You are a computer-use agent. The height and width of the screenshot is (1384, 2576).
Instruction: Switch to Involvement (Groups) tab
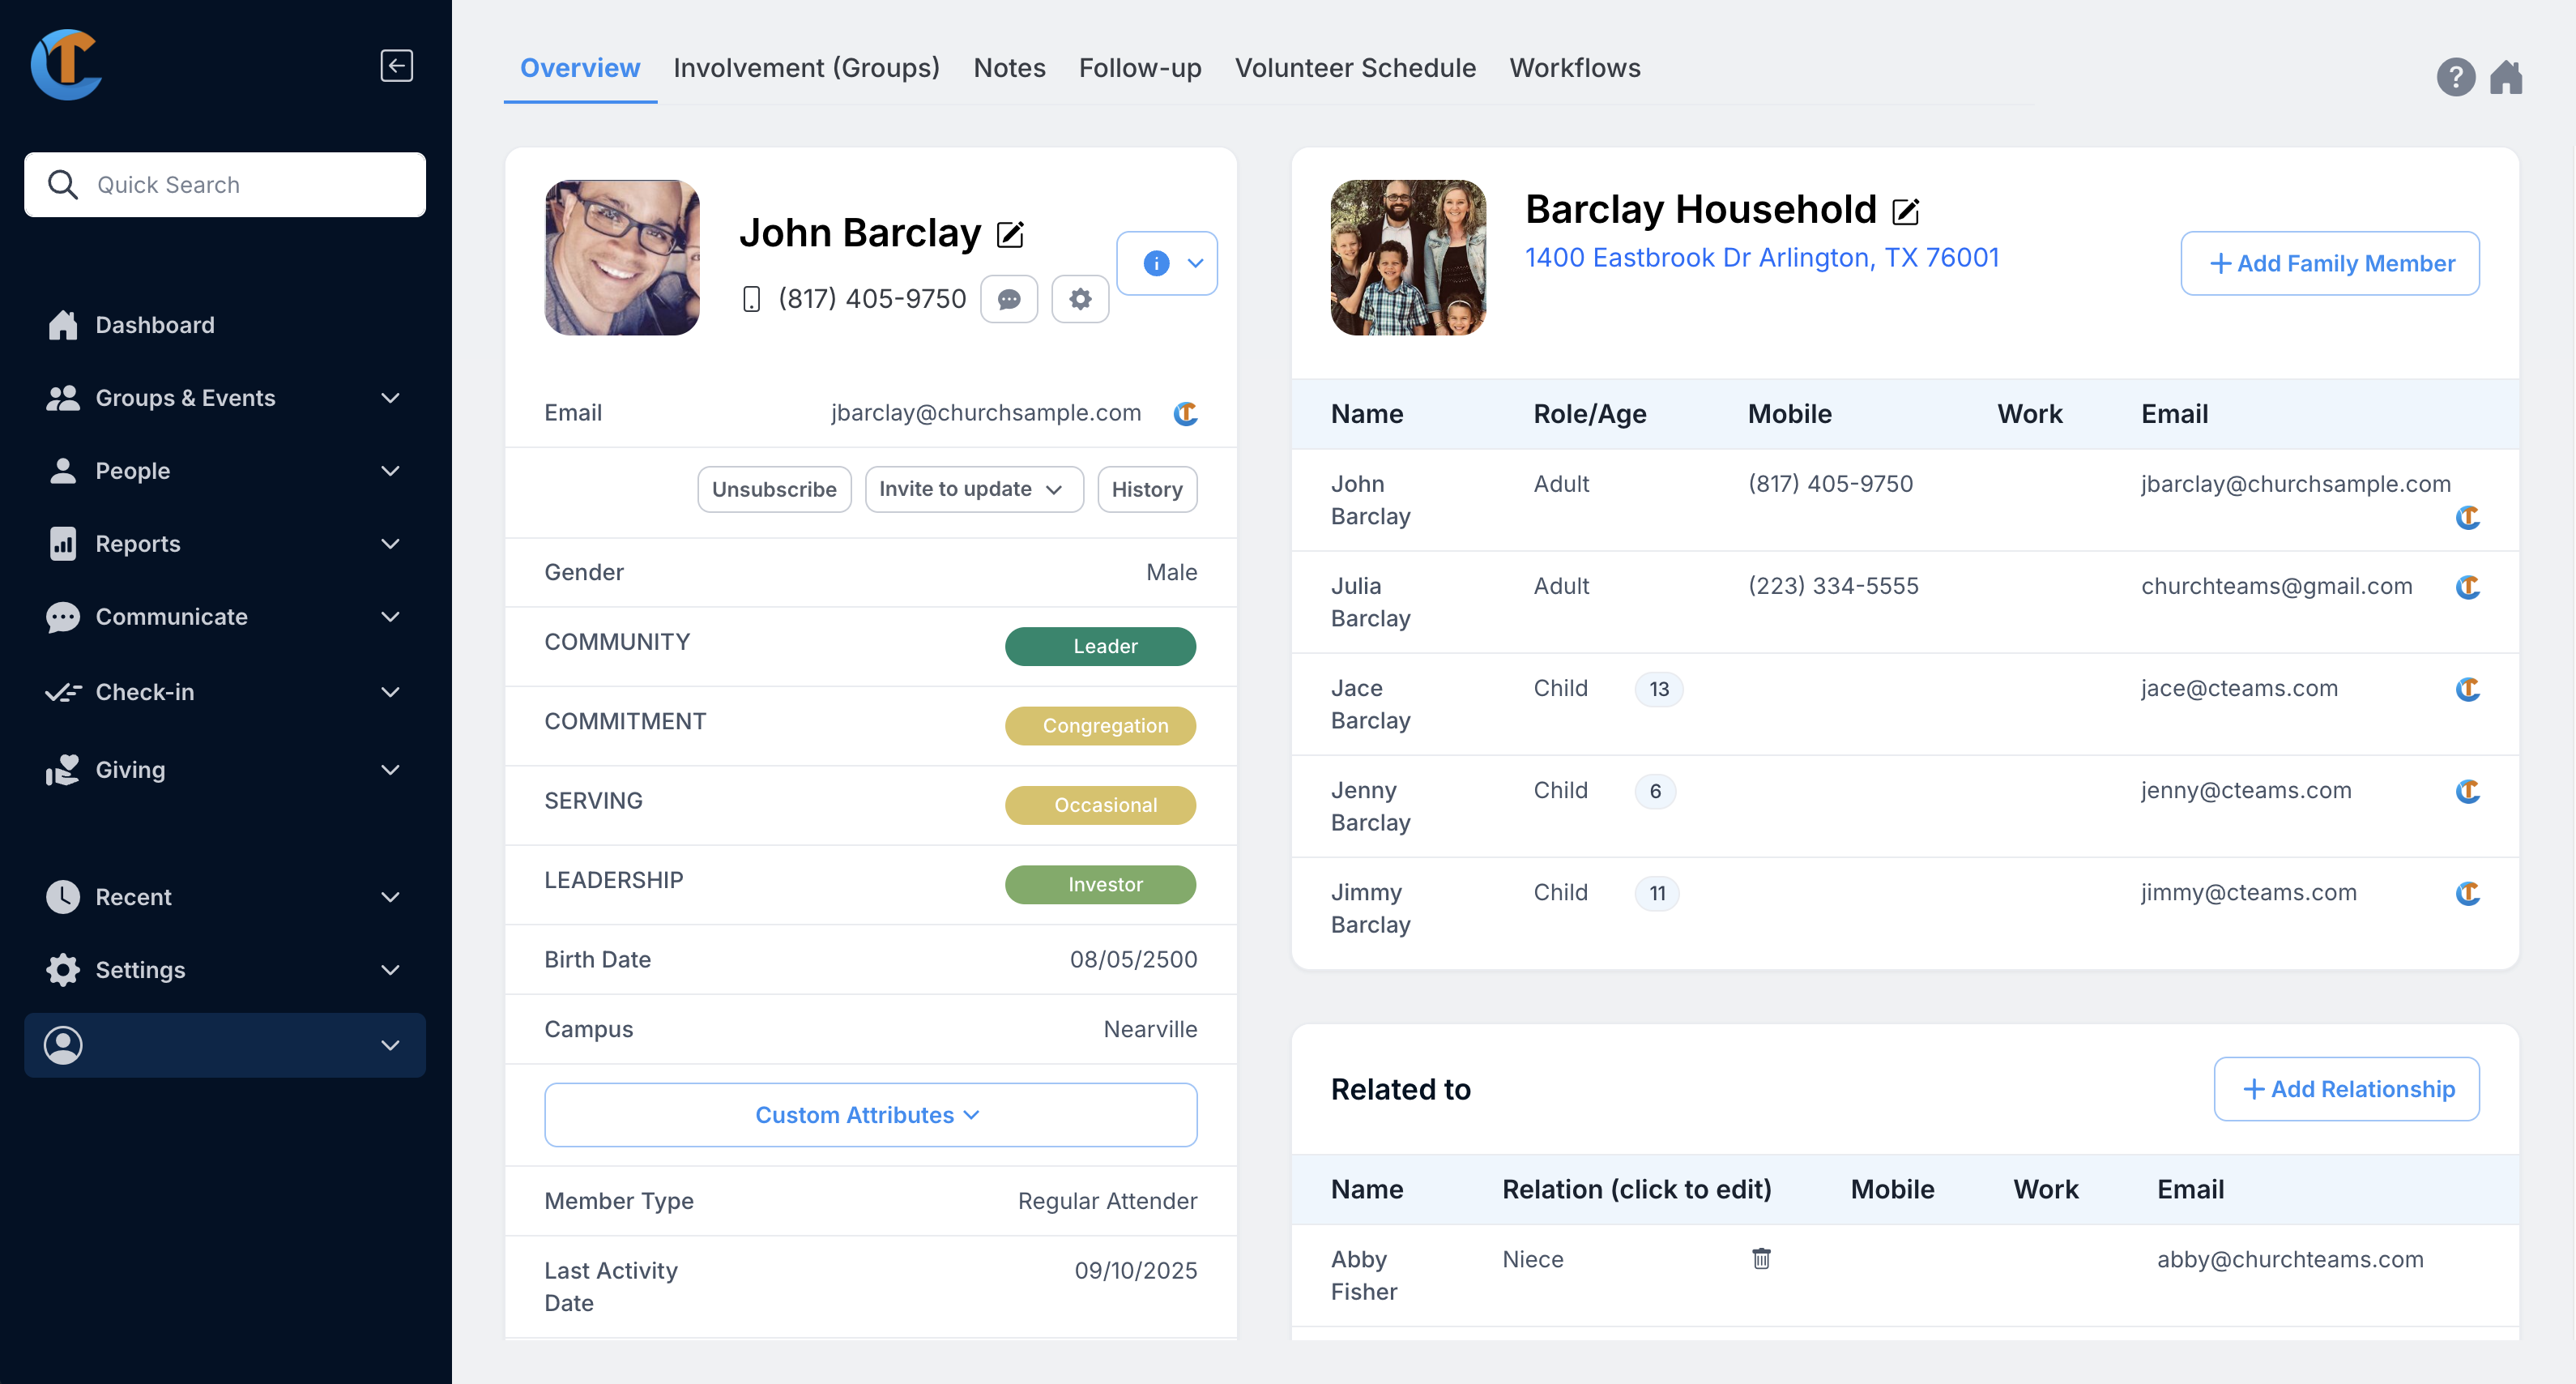coord(806,68)
